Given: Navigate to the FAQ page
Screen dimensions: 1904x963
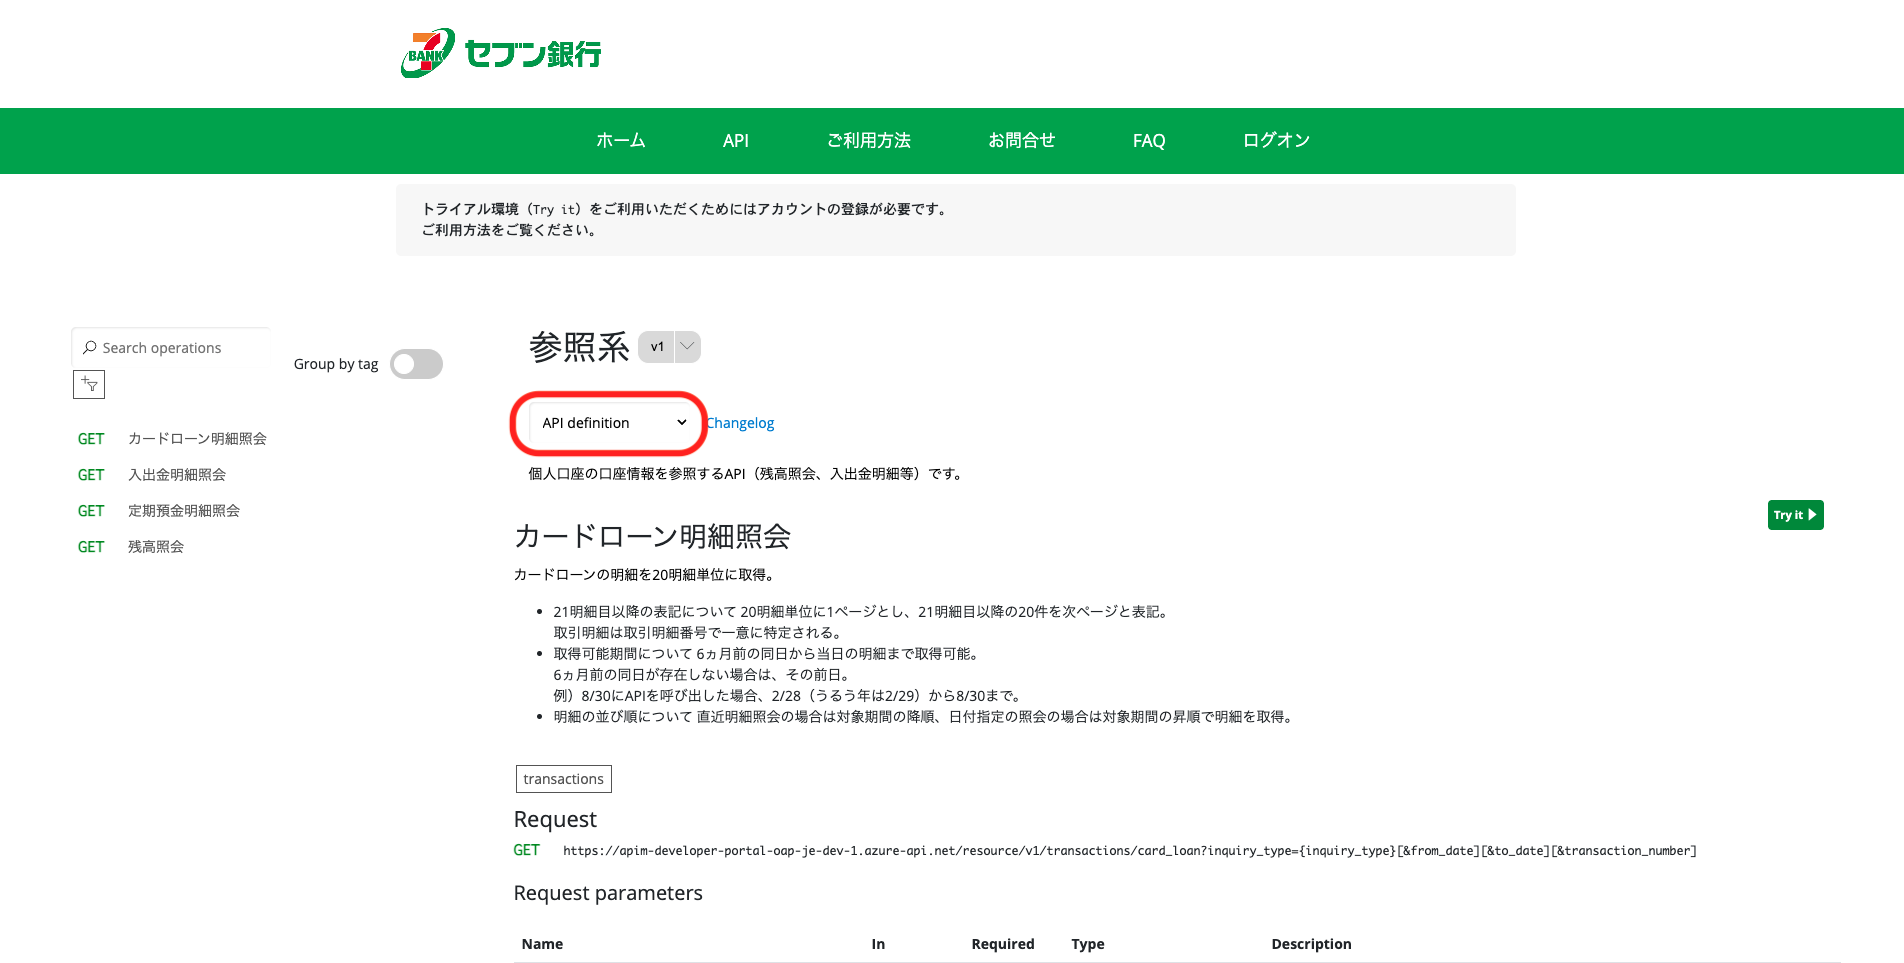Looking at the screenshot, I should point(1148,141).
